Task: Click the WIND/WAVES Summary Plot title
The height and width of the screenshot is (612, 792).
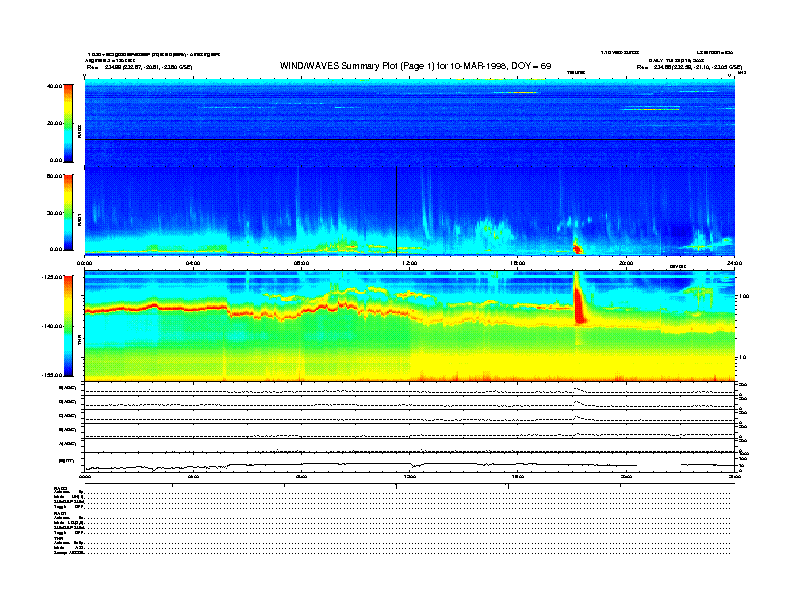Action: pyautogui.click(x=415, y=66)
